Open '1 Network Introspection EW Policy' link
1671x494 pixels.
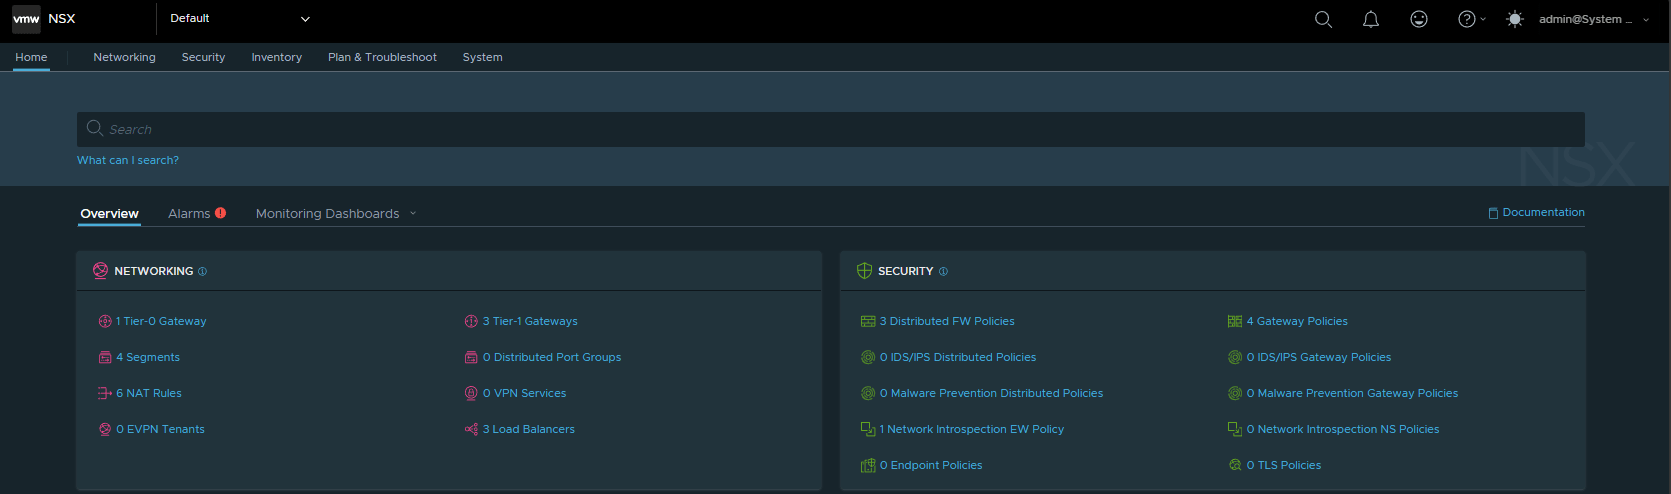pos(972,429)
